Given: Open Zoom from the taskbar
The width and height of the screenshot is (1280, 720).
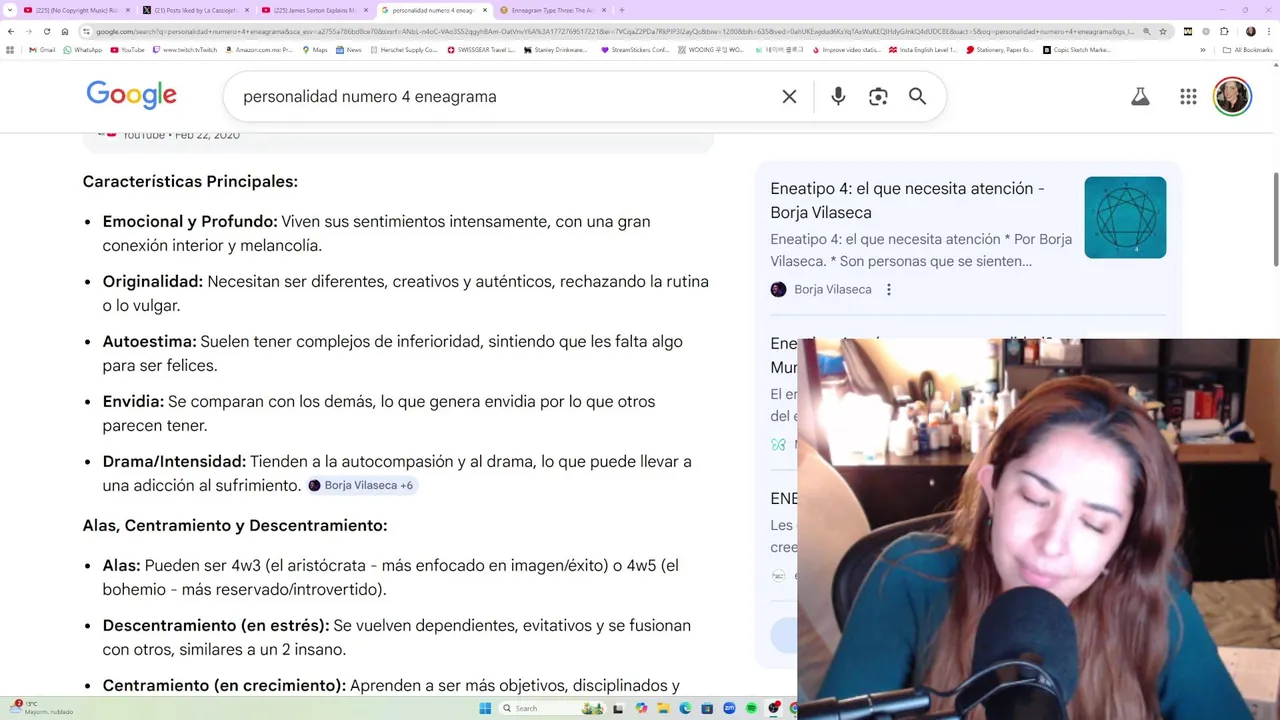Looking at the screenshot, I should [x=729, y=708].
